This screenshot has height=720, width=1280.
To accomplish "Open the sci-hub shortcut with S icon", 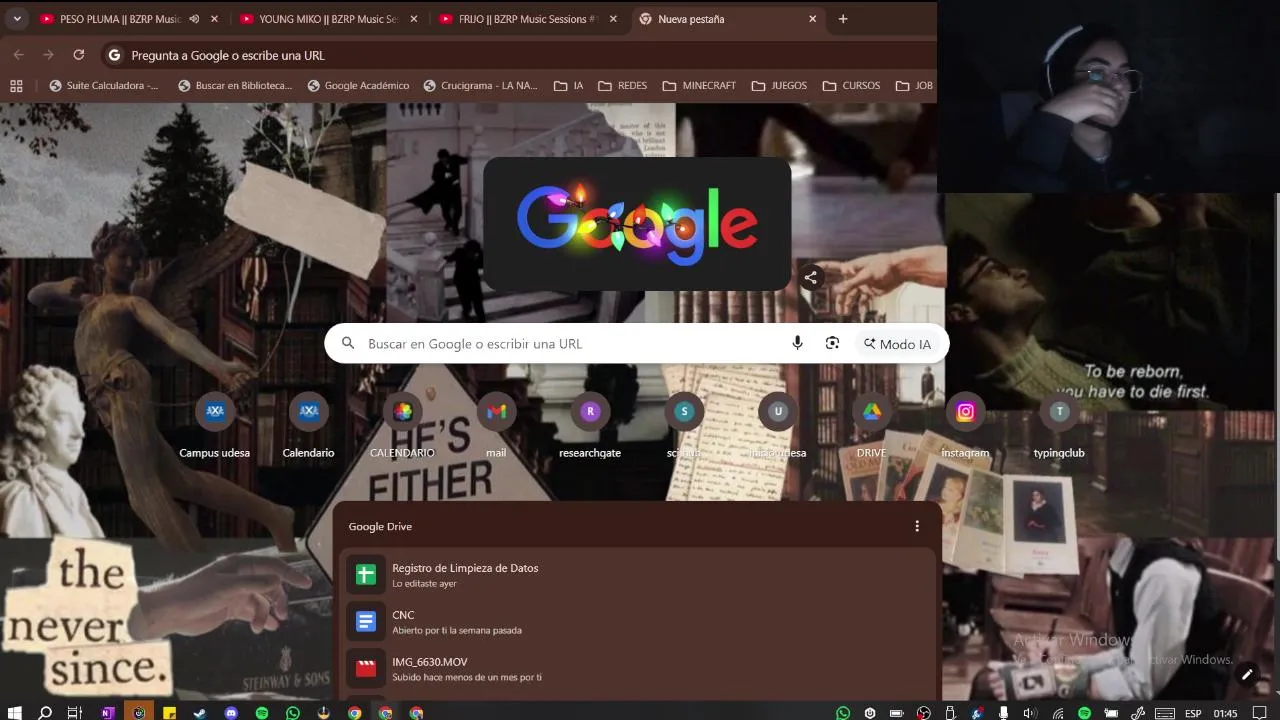I will (x=684, y=425).
